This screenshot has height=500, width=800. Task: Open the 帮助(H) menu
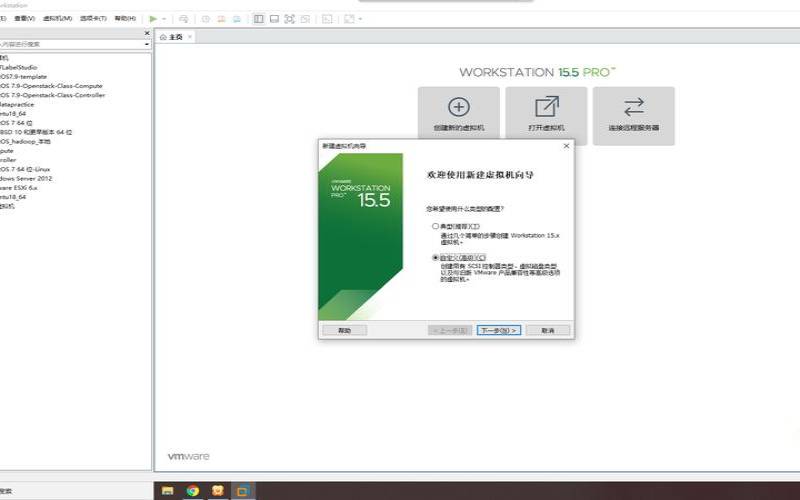[125, 18]
